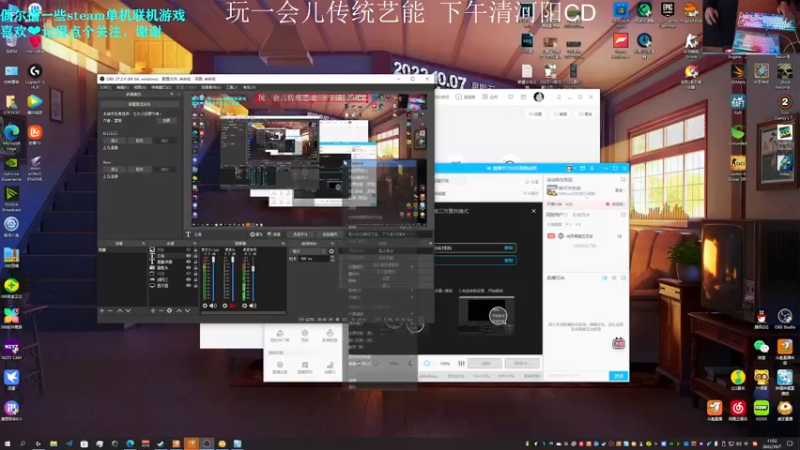
Task: Pop out the audio mixer dock panel icon
Action: 283,243
